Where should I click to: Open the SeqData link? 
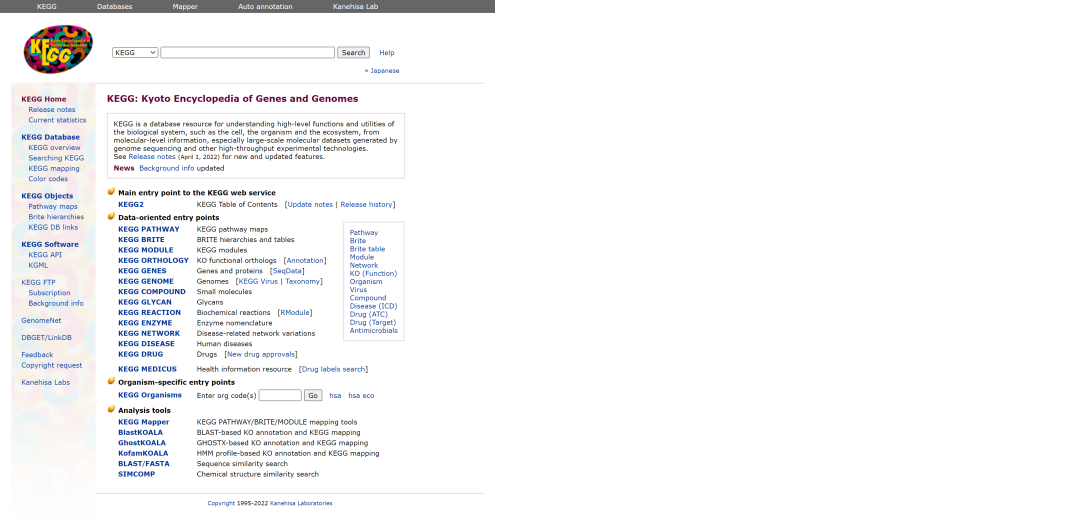tap(287, 271)
